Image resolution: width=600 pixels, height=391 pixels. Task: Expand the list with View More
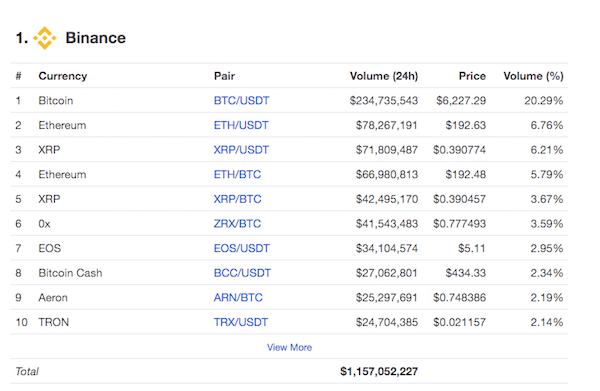289,347
